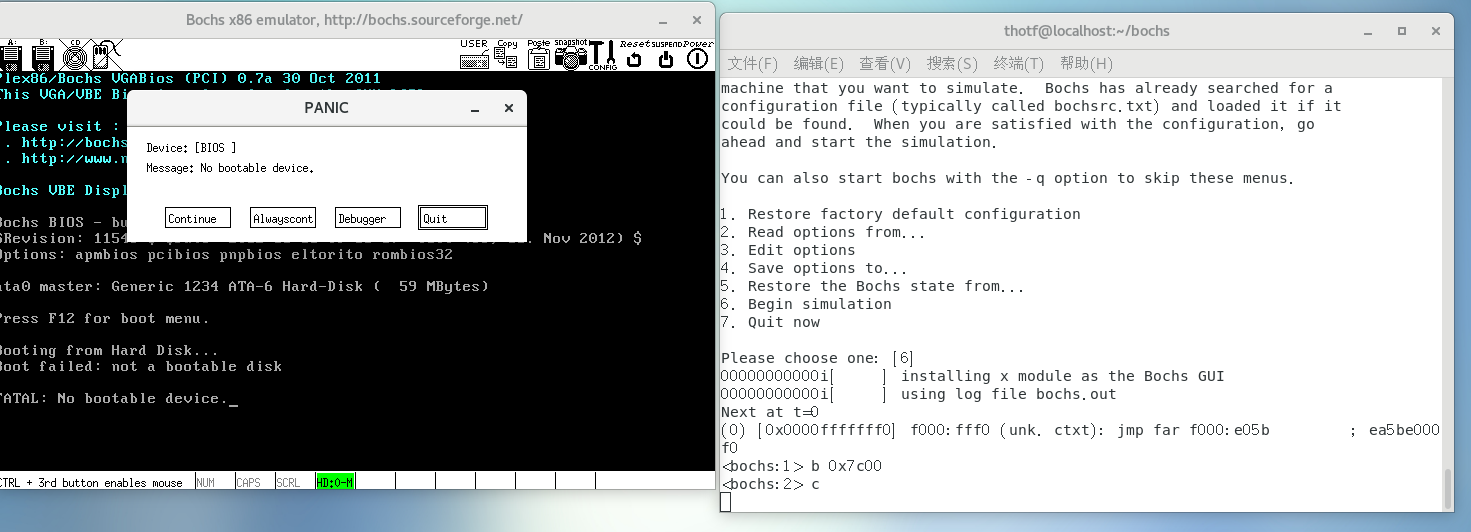The width and height of the screenshot is (1471, 532).
Task: Take a snapshot with the camera icon
Action: [x=571, y=54]
